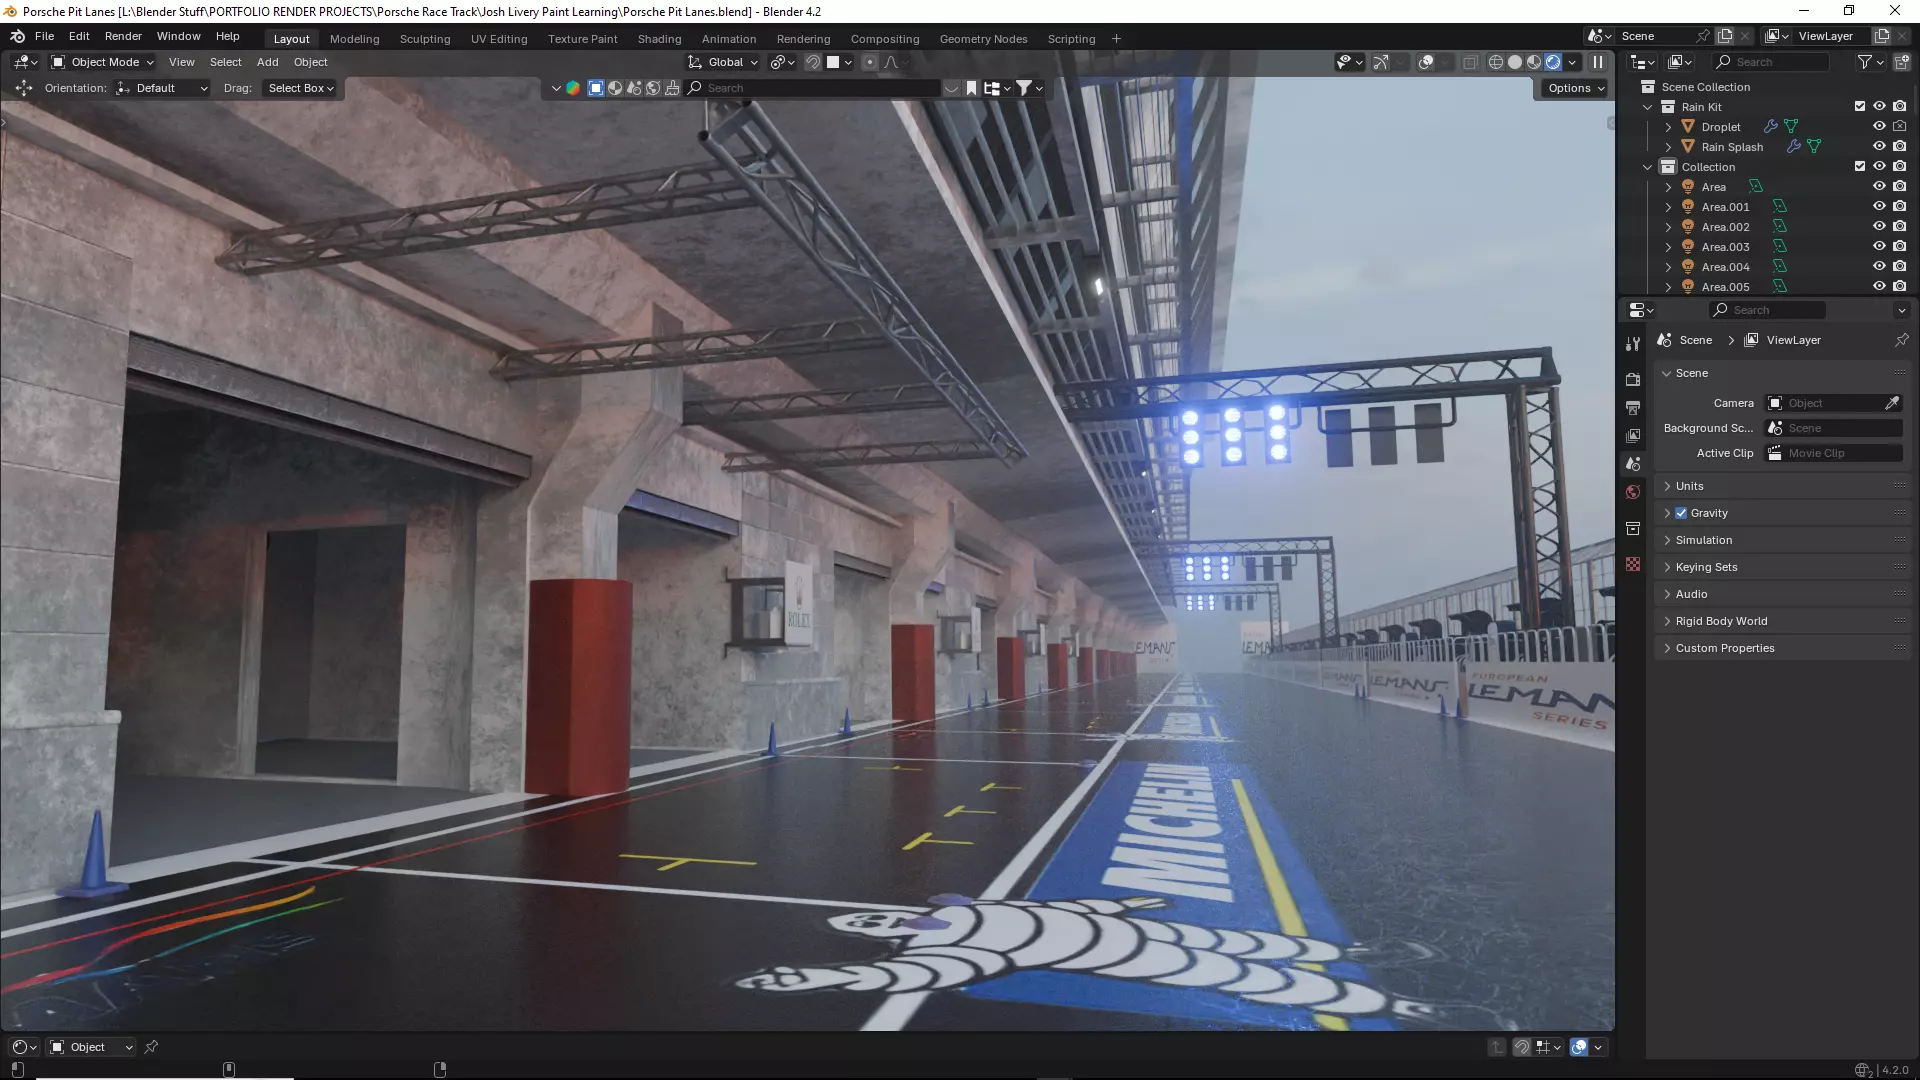Open the Render menu

coord(123,36)
